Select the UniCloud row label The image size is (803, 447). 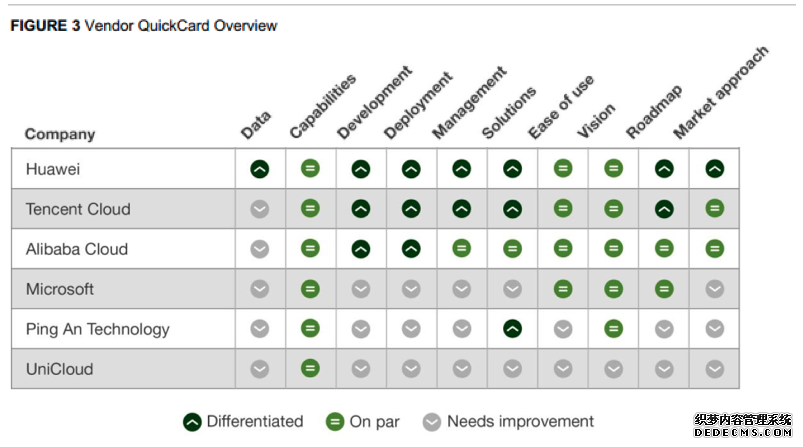click(59, 369)
